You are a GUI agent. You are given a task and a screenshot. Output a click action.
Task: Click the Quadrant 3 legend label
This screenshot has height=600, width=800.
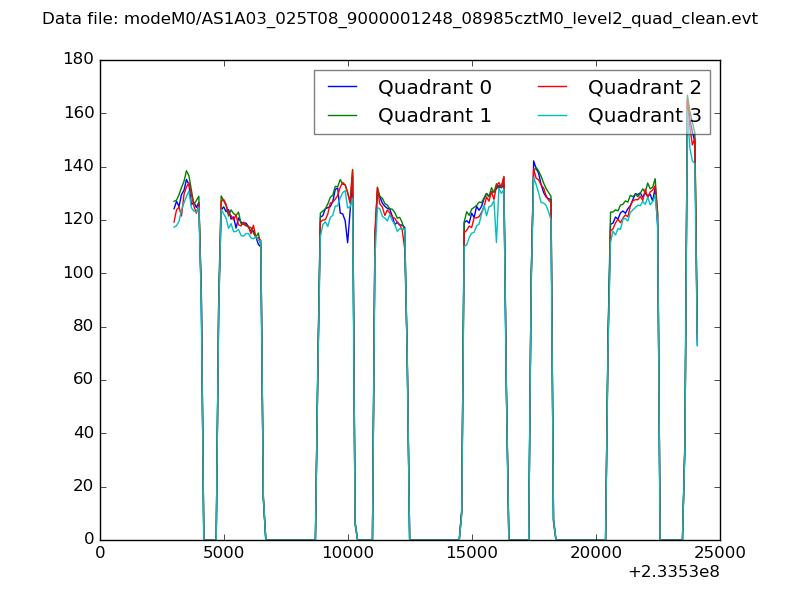(x=644, y=115)
